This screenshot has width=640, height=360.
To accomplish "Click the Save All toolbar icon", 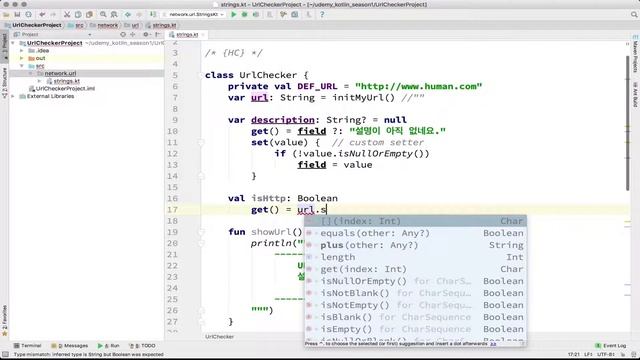I will 17,15.
